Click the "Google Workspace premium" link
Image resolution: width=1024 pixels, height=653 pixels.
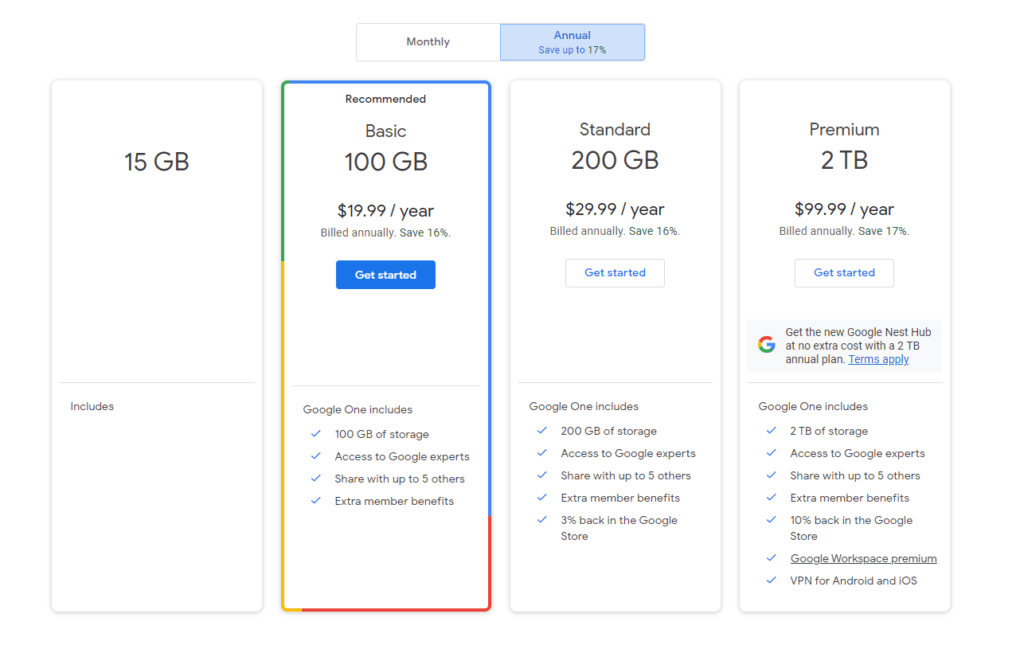(x=863, y=558)
